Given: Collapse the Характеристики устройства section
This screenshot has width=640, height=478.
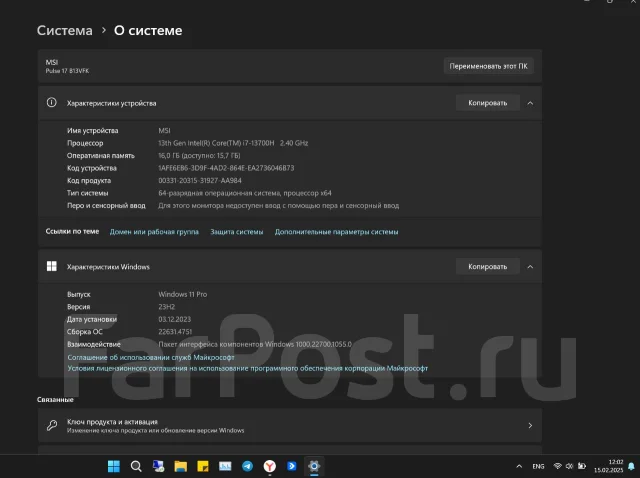Looking at the screenshot, I should (x=530, y=103).
